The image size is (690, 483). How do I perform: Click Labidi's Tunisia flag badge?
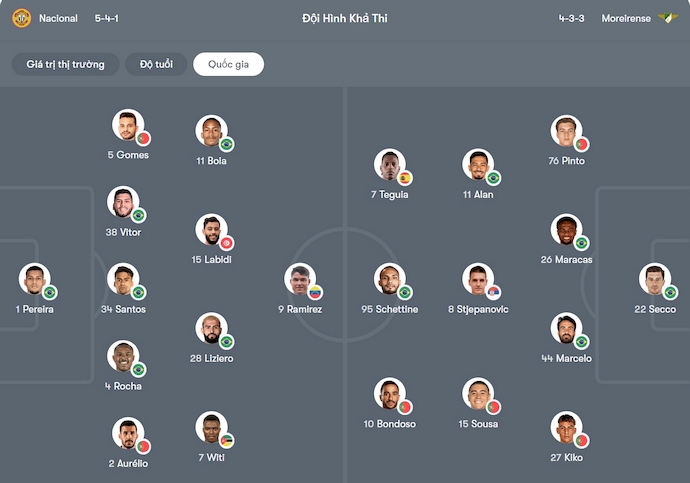point(227,243)
